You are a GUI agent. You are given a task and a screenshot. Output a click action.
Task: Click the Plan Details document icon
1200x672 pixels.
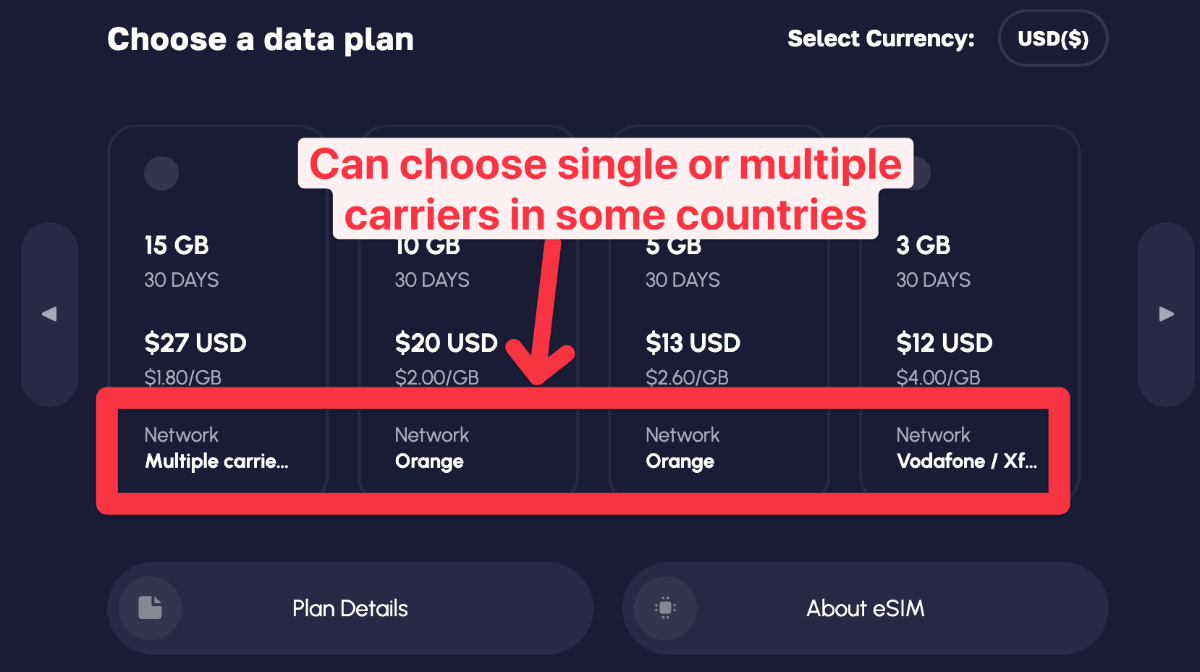[x=150, y=607]
